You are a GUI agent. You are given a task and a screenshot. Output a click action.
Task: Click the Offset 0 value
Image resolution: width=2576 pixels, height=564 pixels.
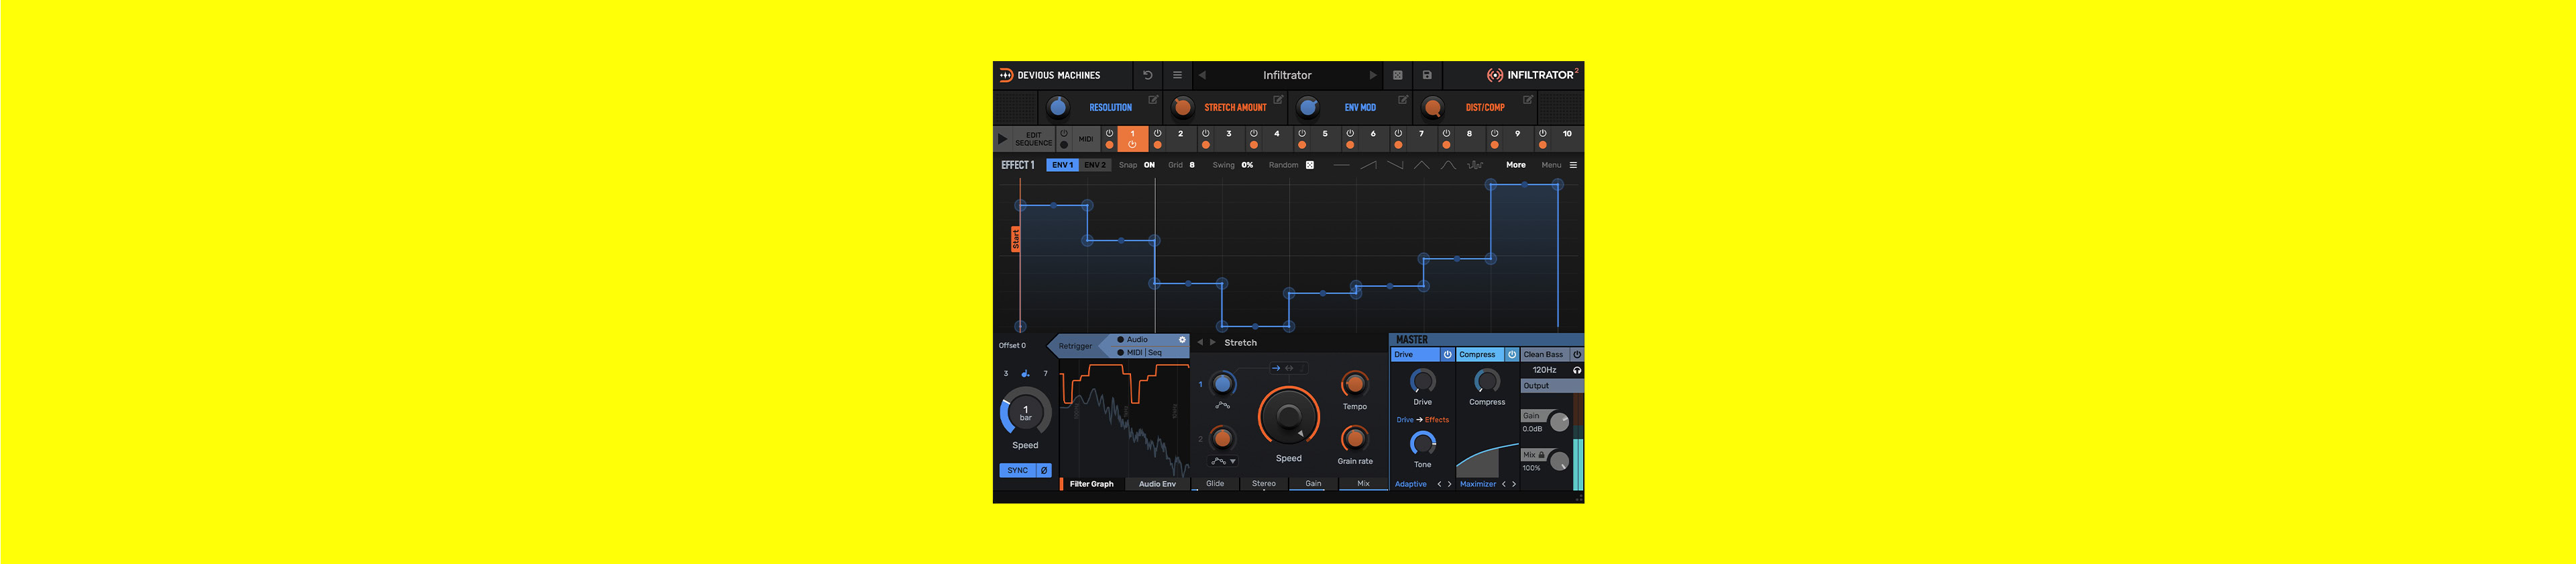tap(1012, 345)
